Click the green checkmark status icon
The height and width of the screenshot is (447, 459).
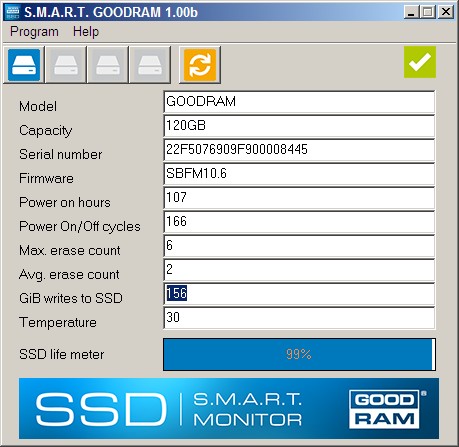click(x=420, y=62)
